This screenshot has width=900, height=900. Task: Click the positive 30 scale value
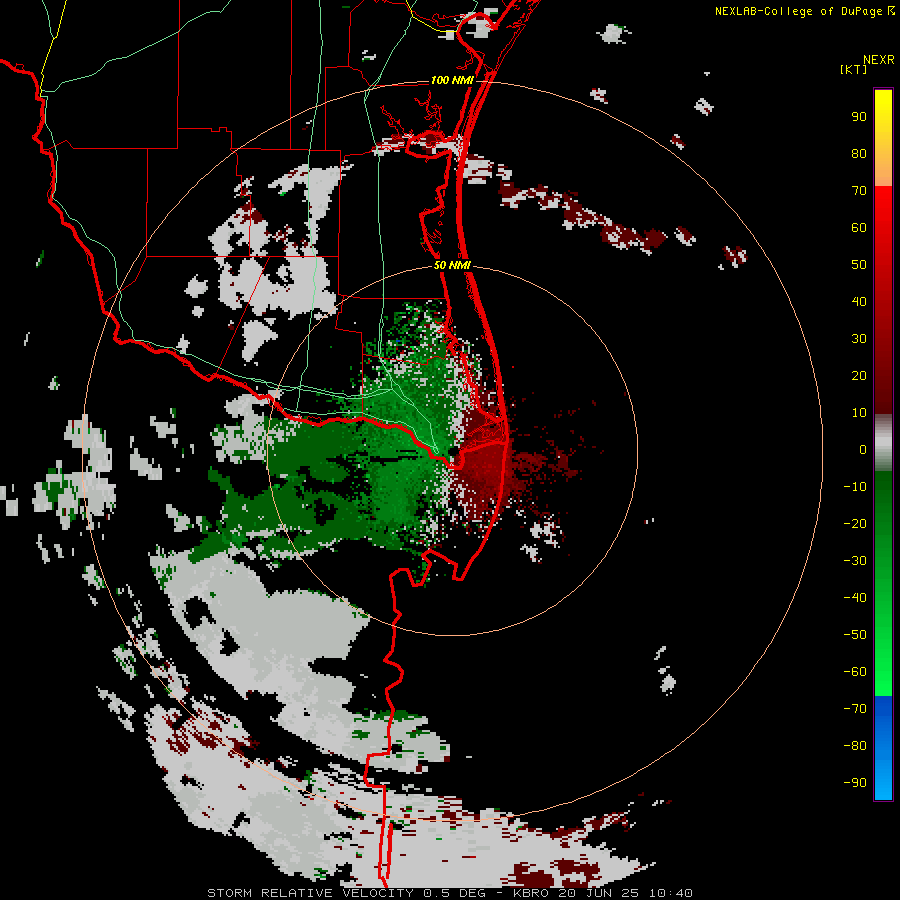[859, 339]
